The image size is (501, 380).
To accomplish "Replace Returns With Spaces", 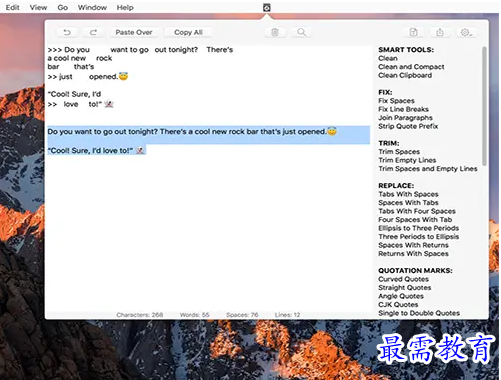I will (x=413, y=254).
